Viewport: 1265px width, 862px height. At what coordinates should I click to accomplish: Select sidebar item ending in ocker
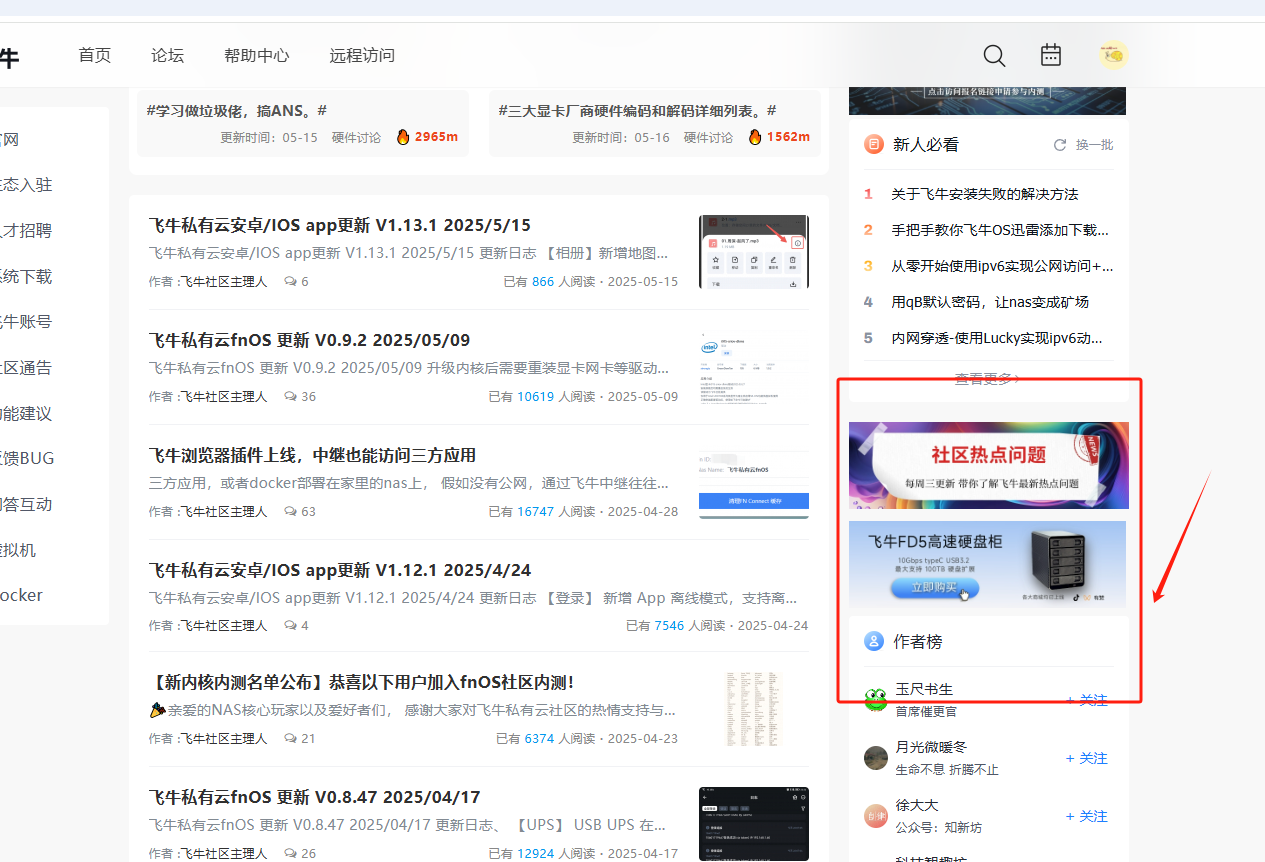click(22, 595)
